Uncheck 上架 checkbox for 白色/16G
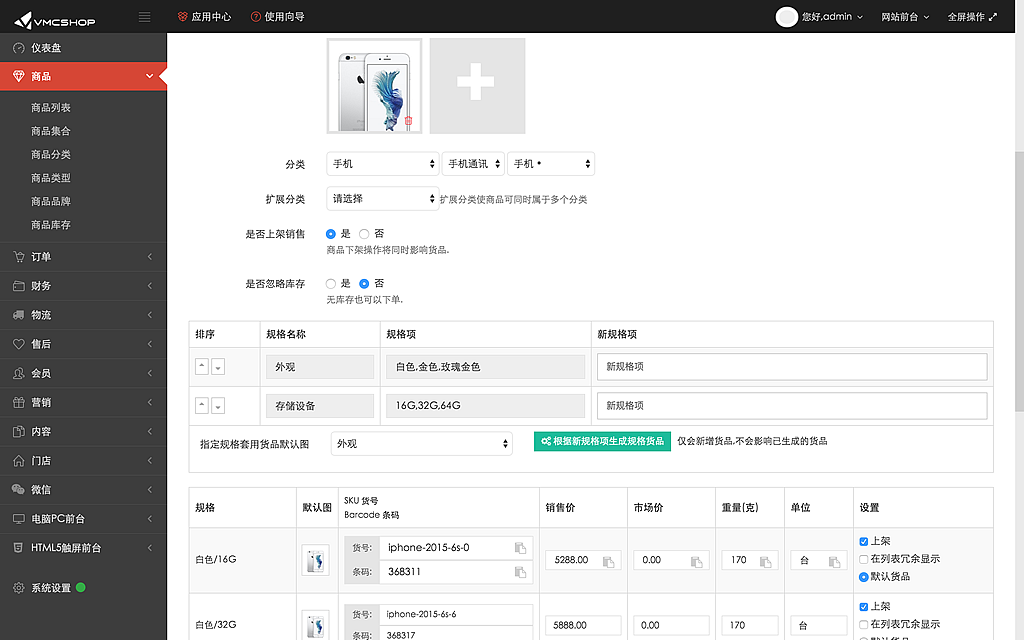The height and width of the screenshot is (640, 1024). tap(864, 541)
